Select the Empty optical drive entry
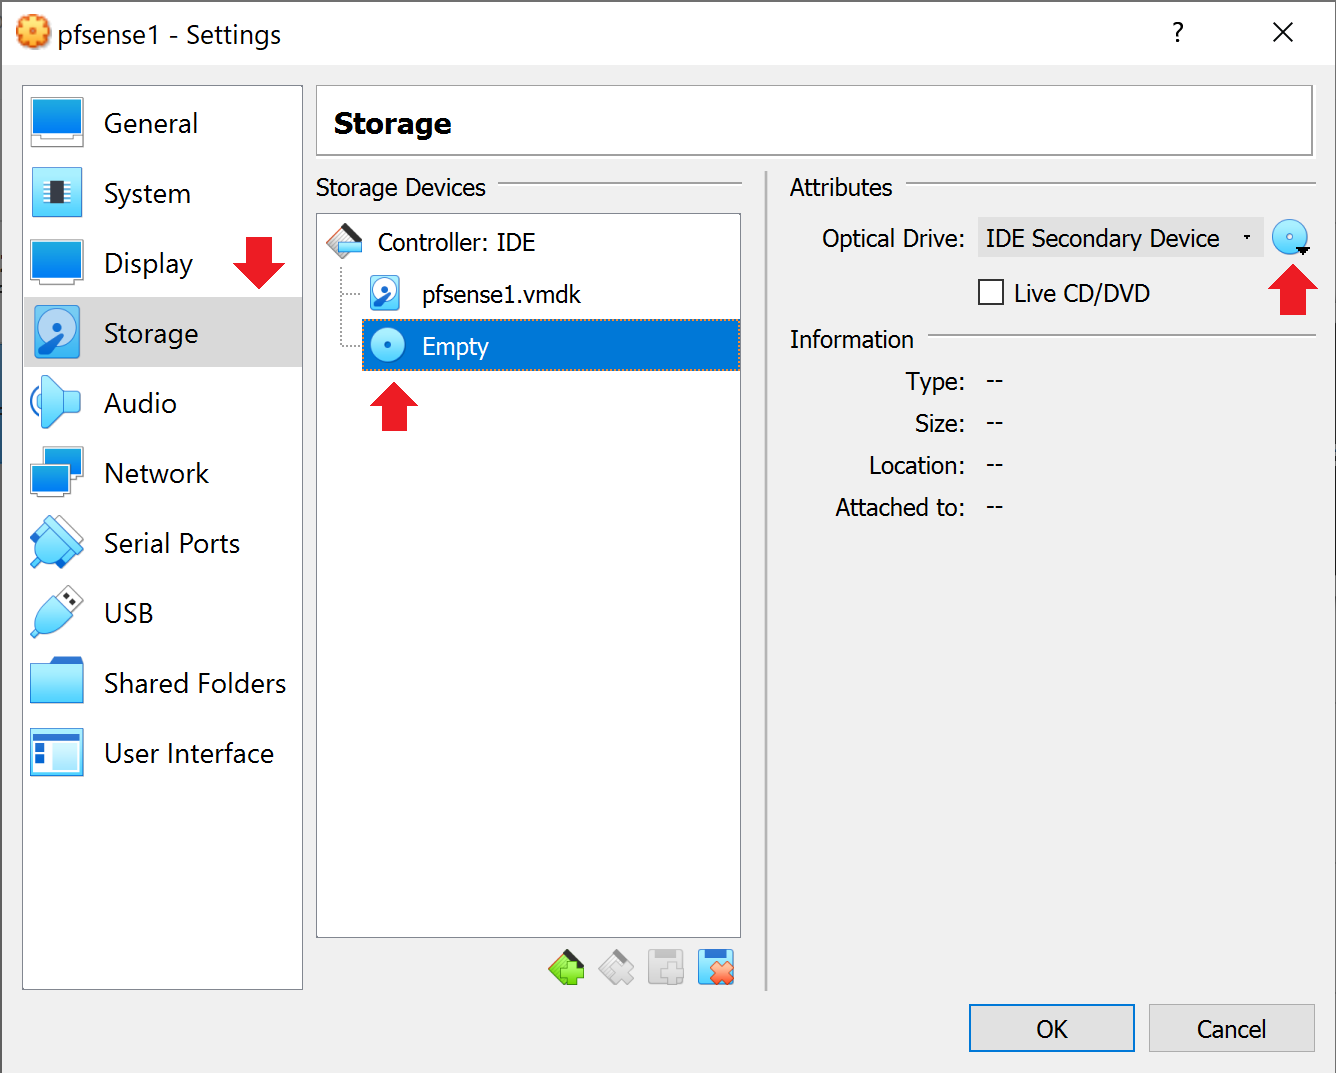Image resolution: width=1336 pixels, height=1073 pixels. click(x=455, y=346)
